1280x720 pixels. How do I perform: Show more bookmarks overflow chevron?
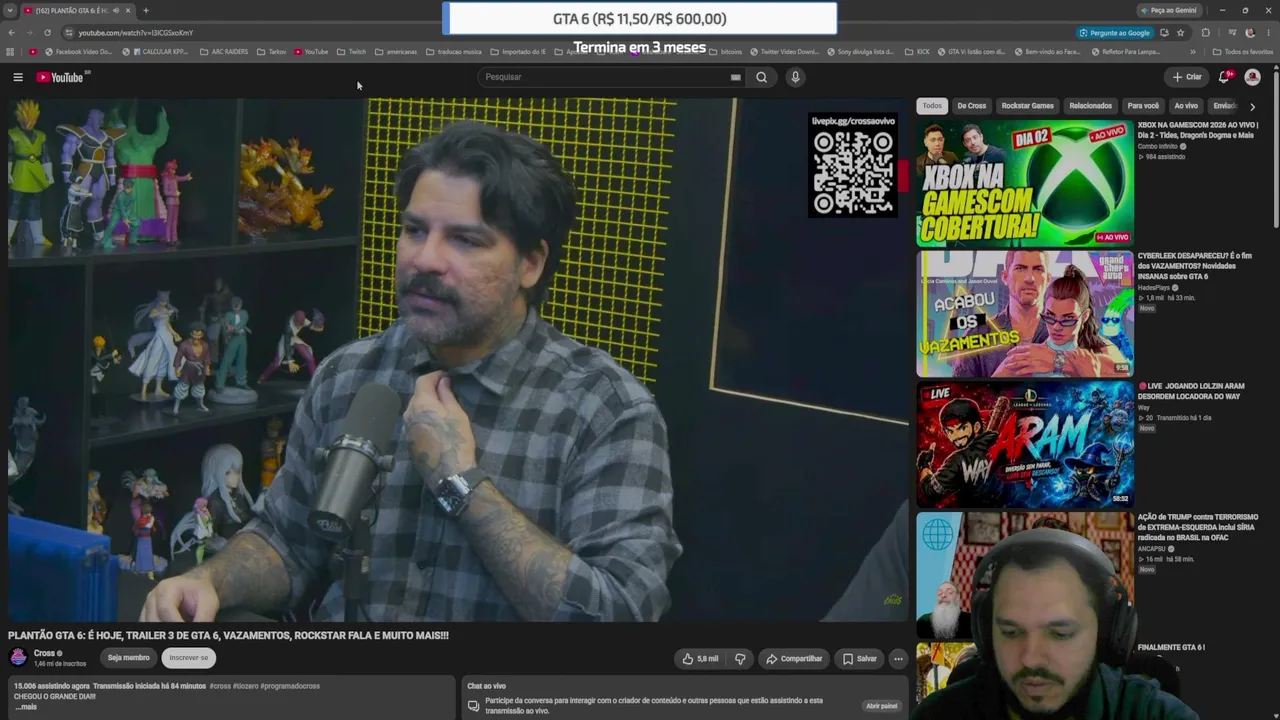(x=1192, y=52)
